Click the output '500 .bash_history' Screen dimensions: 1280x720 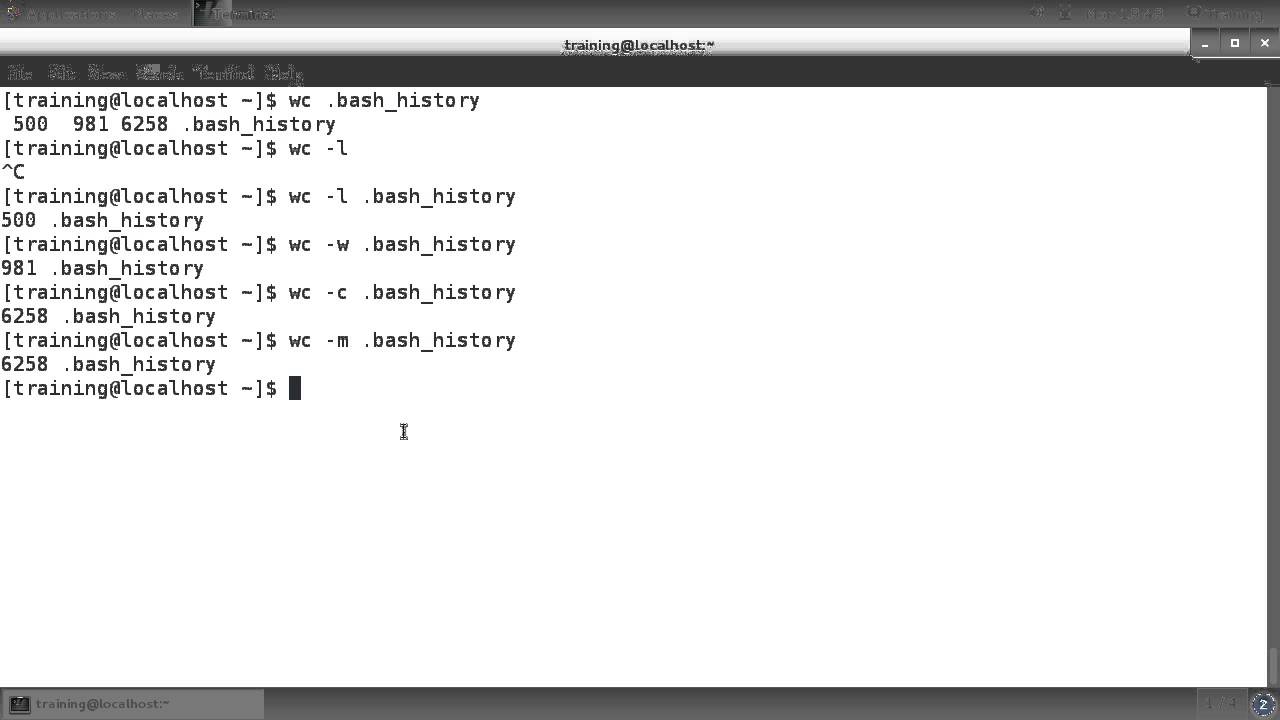tap(103, 220)
